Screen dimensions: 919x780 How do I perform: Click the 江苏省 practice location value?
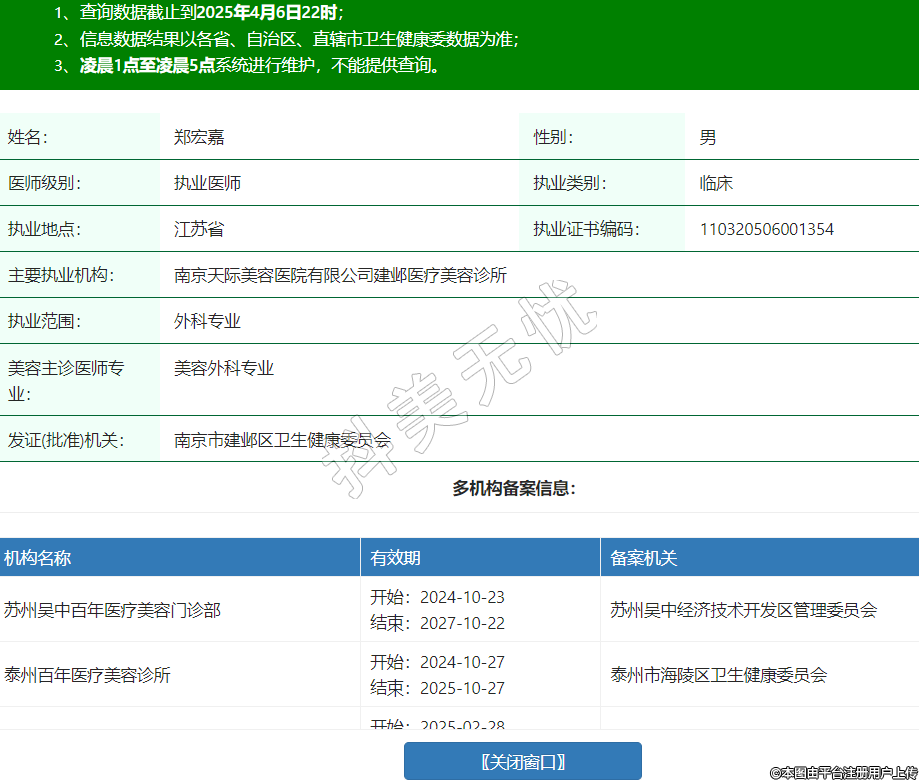(x=198, y=230)
